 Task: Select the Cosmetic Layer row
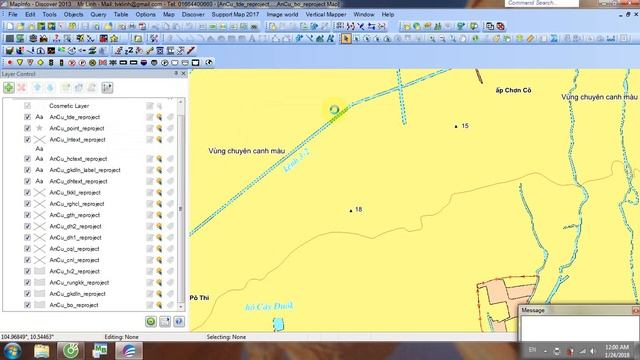point(69,106)
